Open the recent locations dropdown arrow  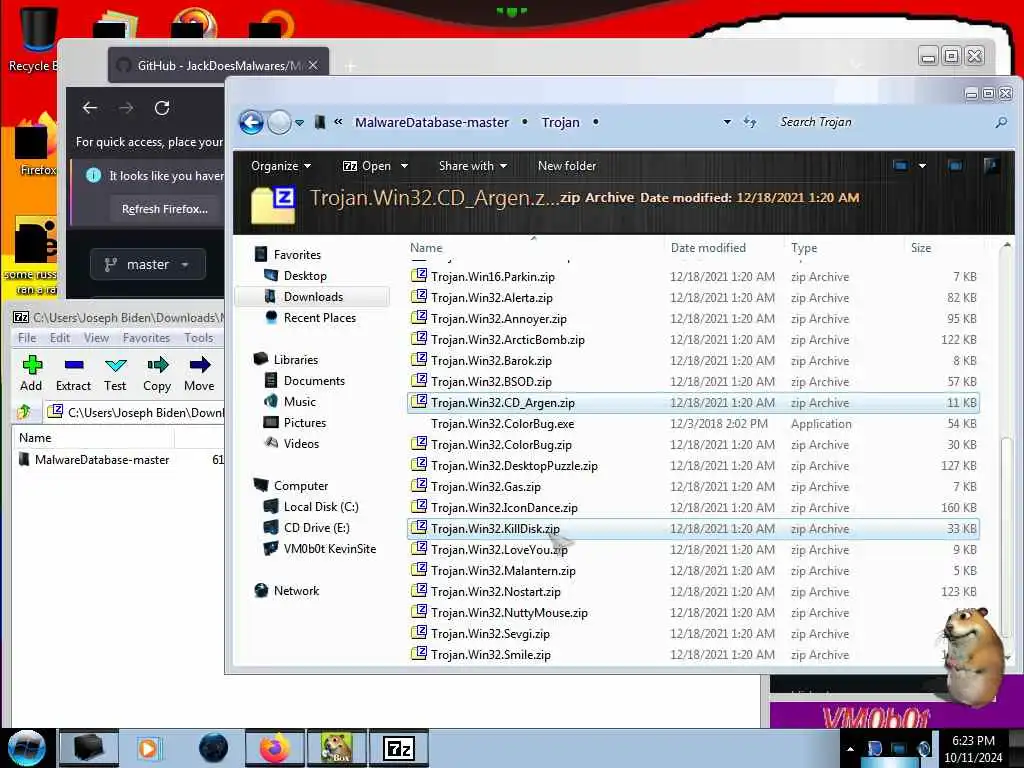(x=299, y=122)
